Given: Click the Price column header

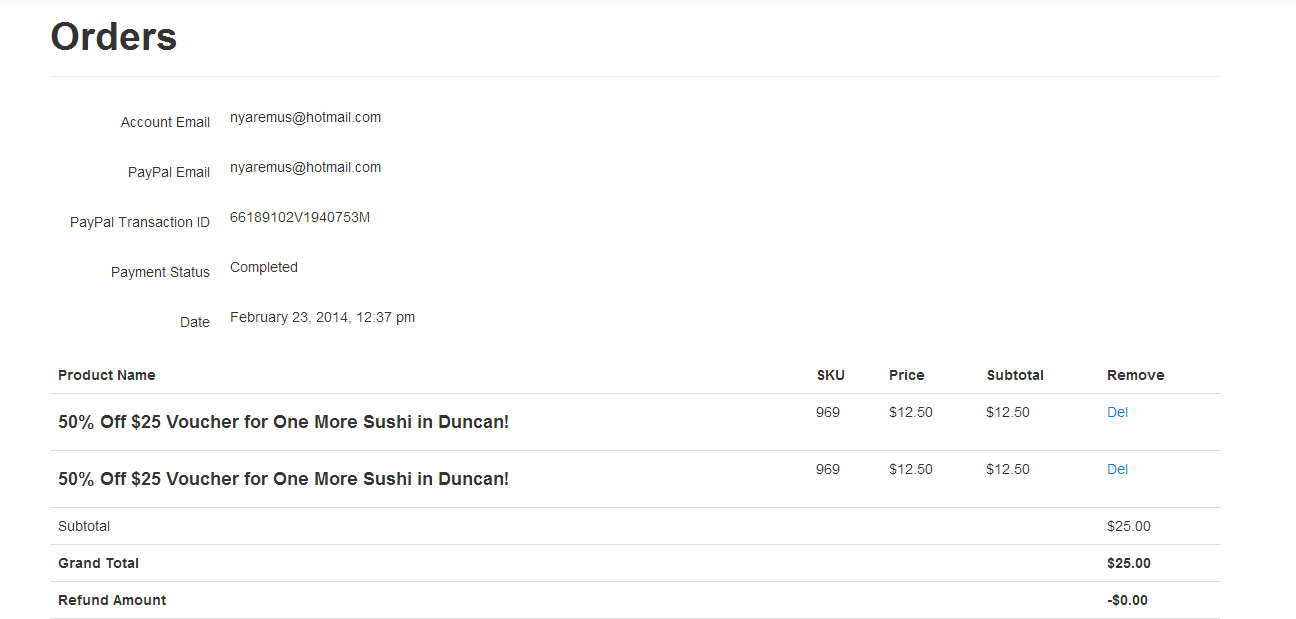Looking at the screenshot, I should (907, 375).
